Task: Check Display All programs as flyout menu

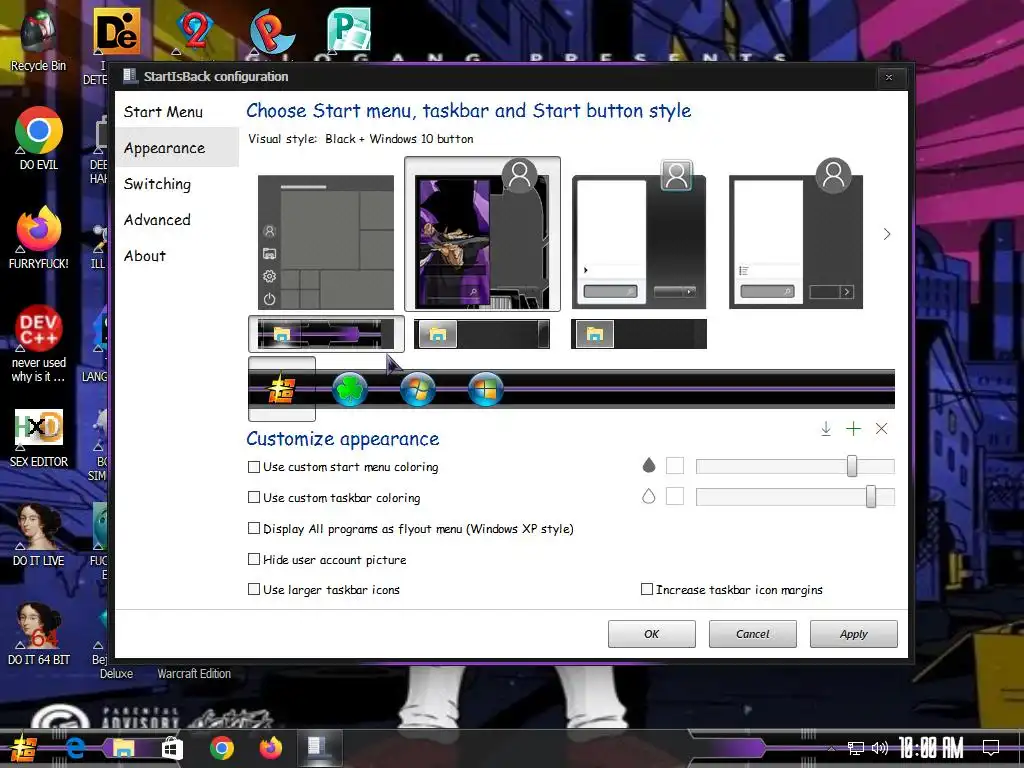Action: tap(254, 528)
